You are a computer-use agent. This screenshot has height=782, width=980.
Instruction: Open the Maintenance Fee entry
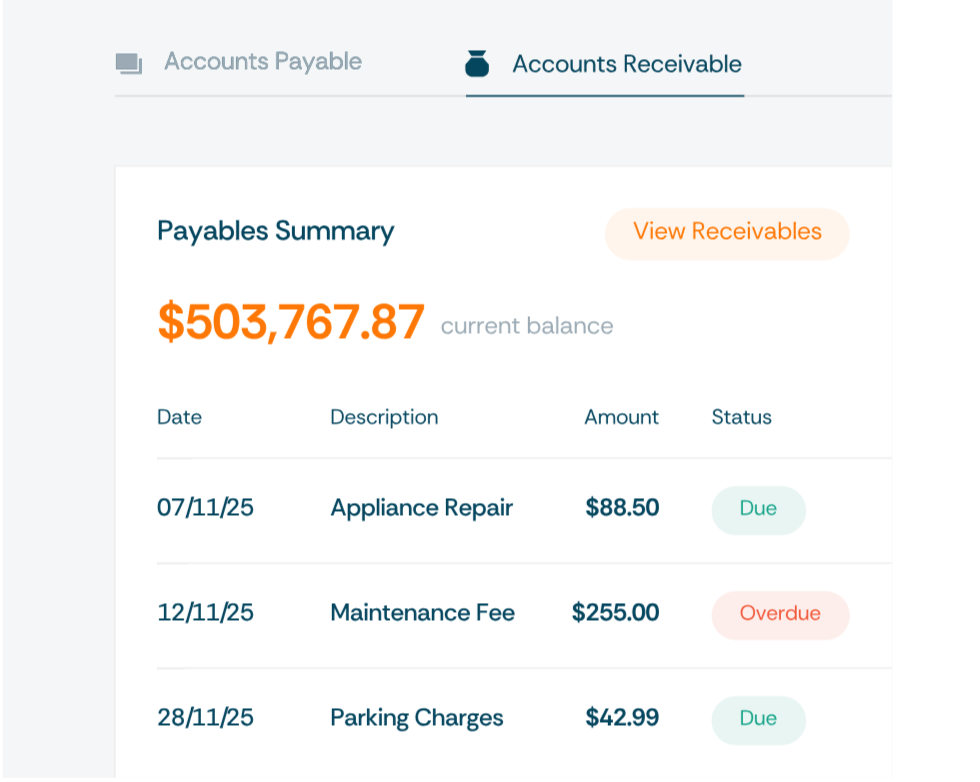pyautogui.click(x=422, y=614)
